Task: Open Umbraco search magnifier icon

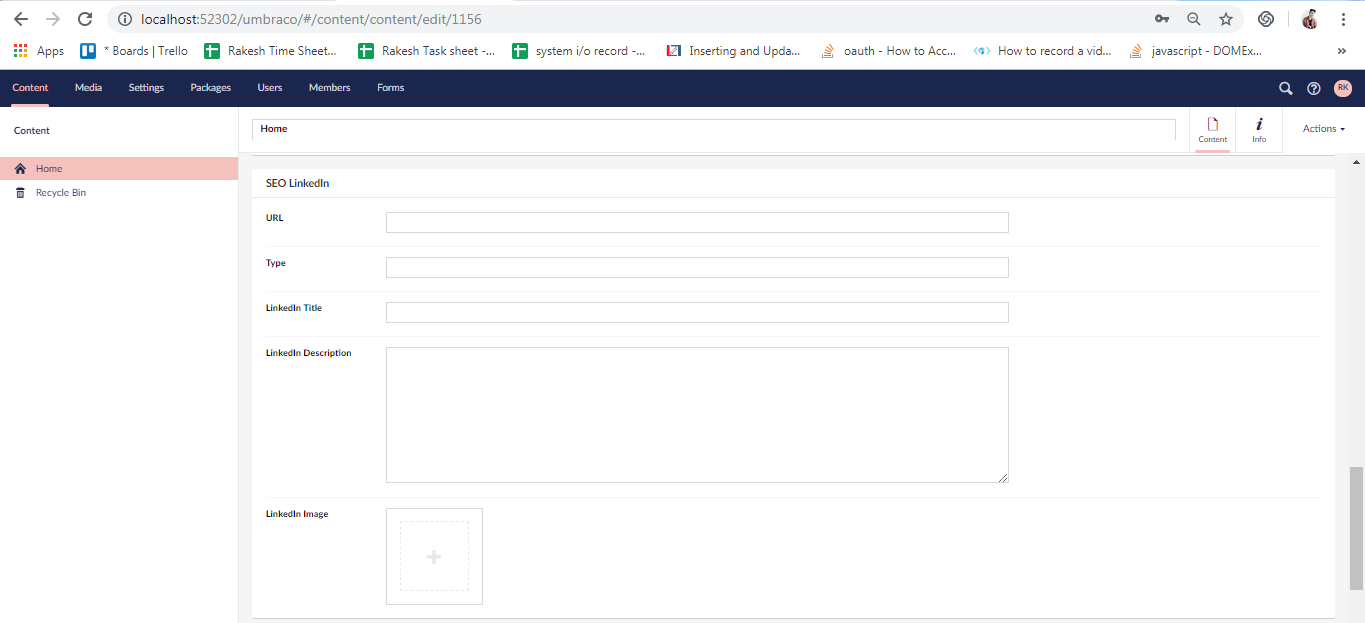Action: pyautogui.click(x=1286, y=88)
